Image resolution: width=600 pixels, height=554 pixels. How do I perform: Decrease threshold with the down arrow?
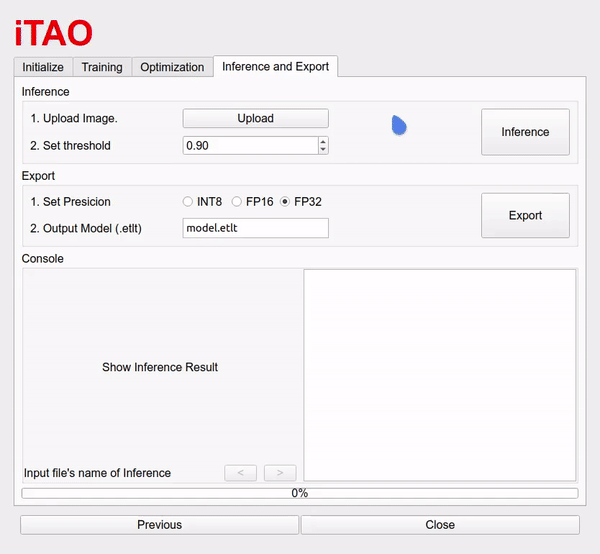coord(323,150)
